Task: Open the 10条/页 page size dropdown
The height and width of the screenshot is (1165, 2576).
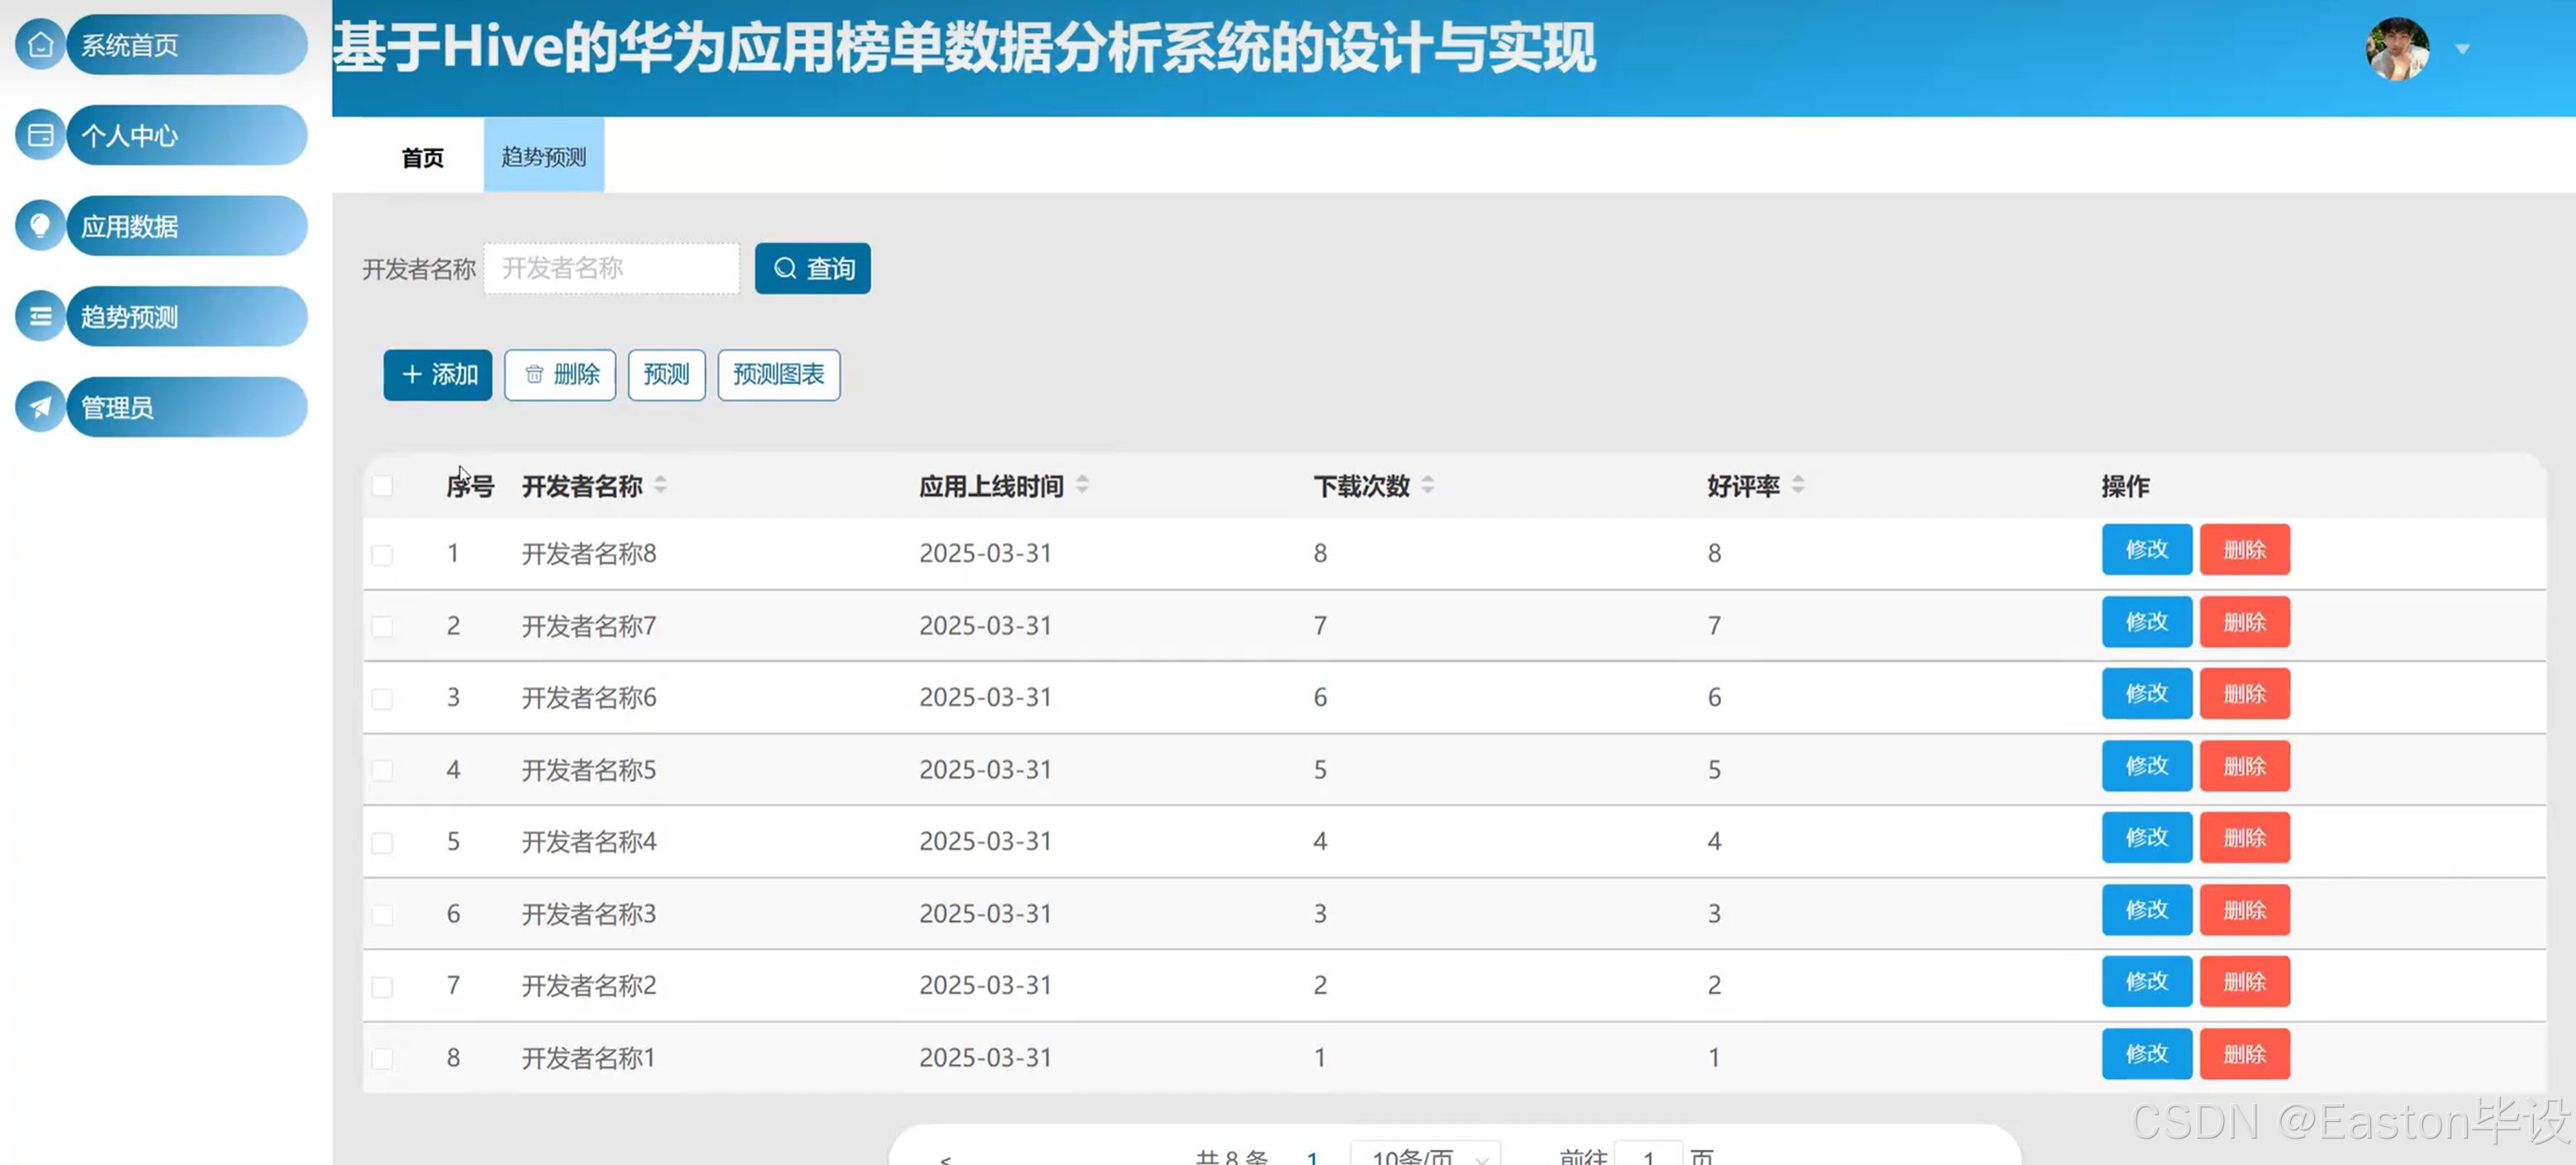Action: [x=1426, y=1153]
